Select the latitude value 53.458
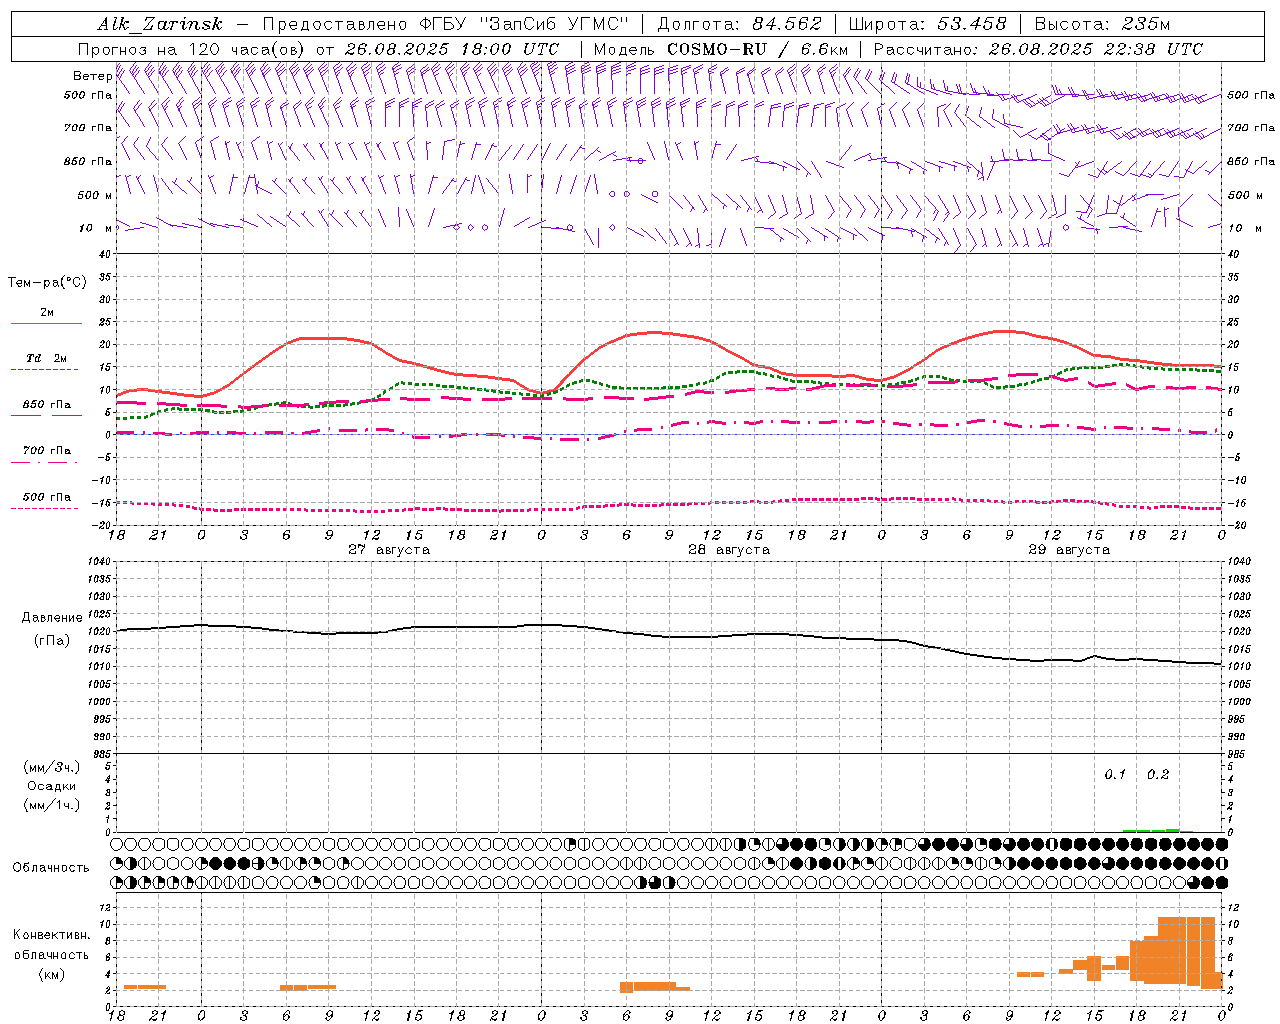Image resolution: width=1280 pixels, height=1024 pixels. point(971,24)
